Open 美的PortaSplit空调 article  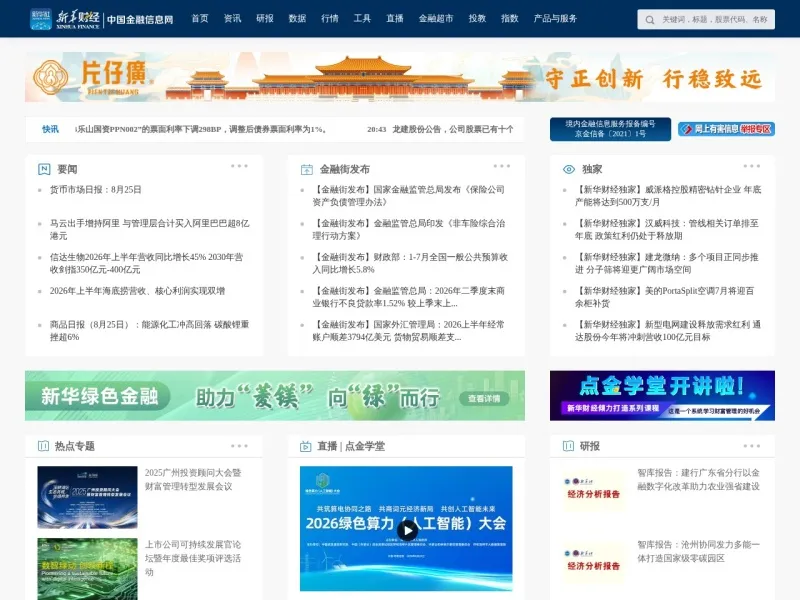click(x=664, y=297)
